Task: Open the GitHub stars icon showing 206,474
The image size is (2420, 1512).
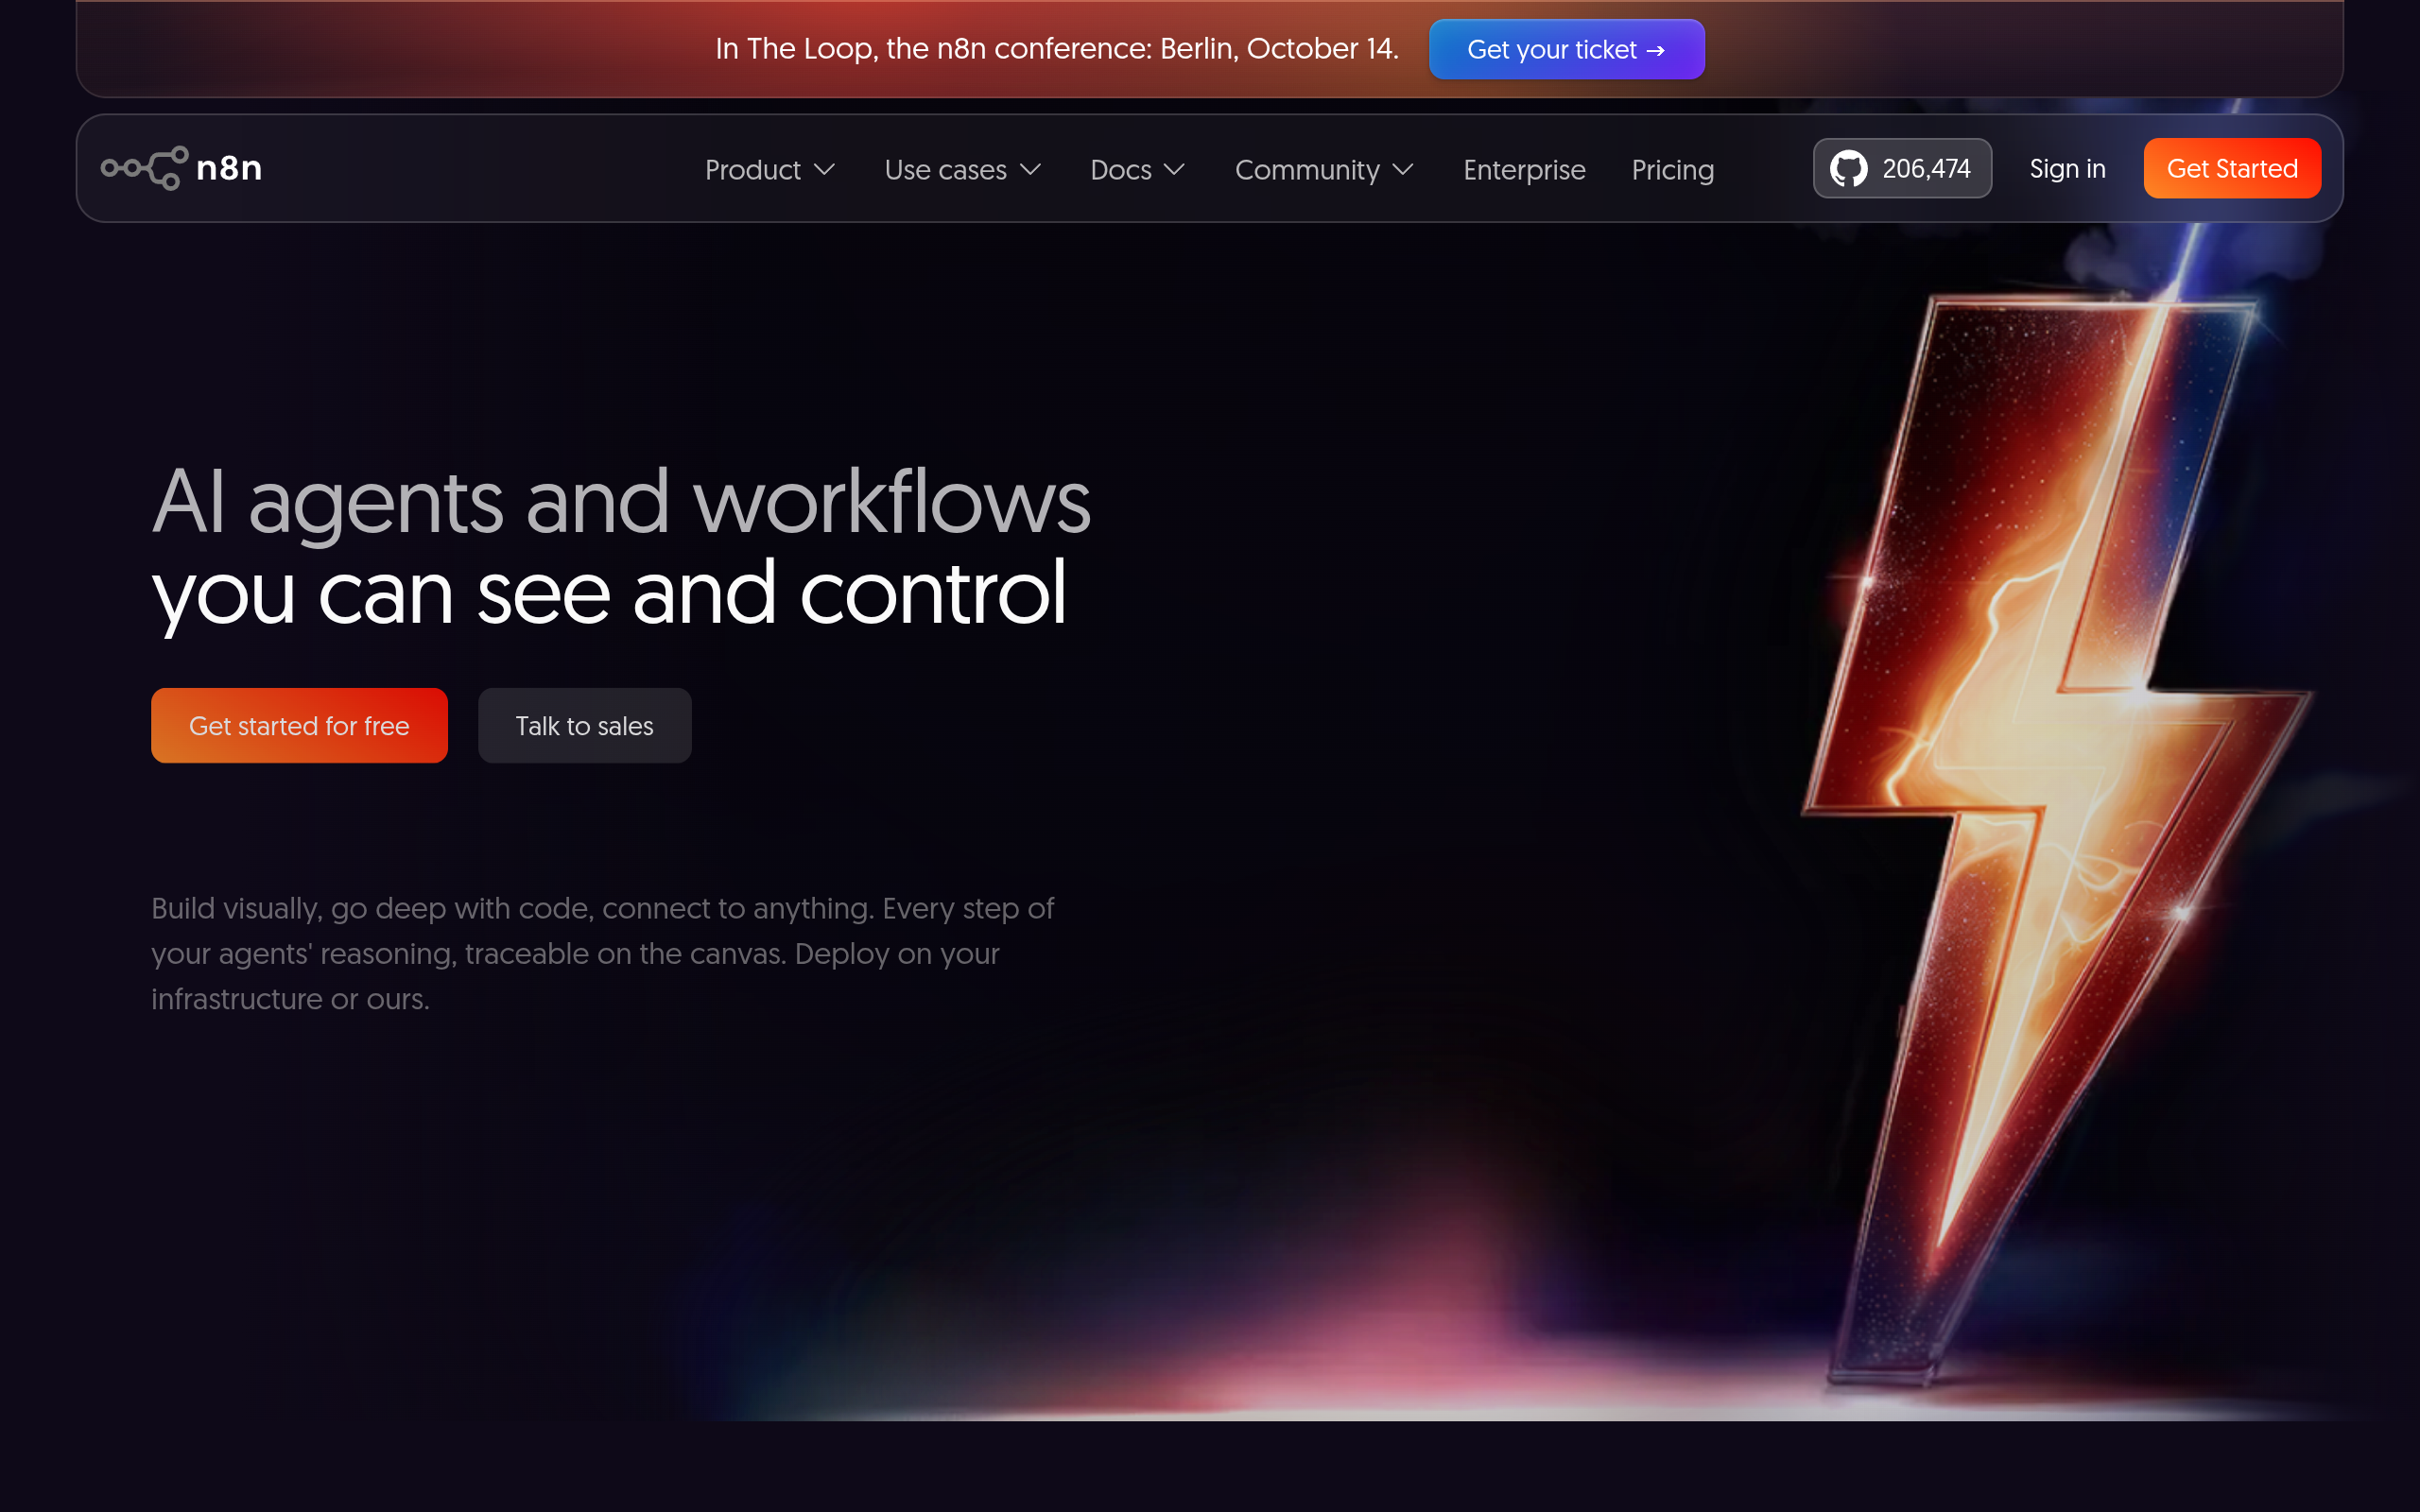Action: pyautogui.click(x=1902, y=168)
